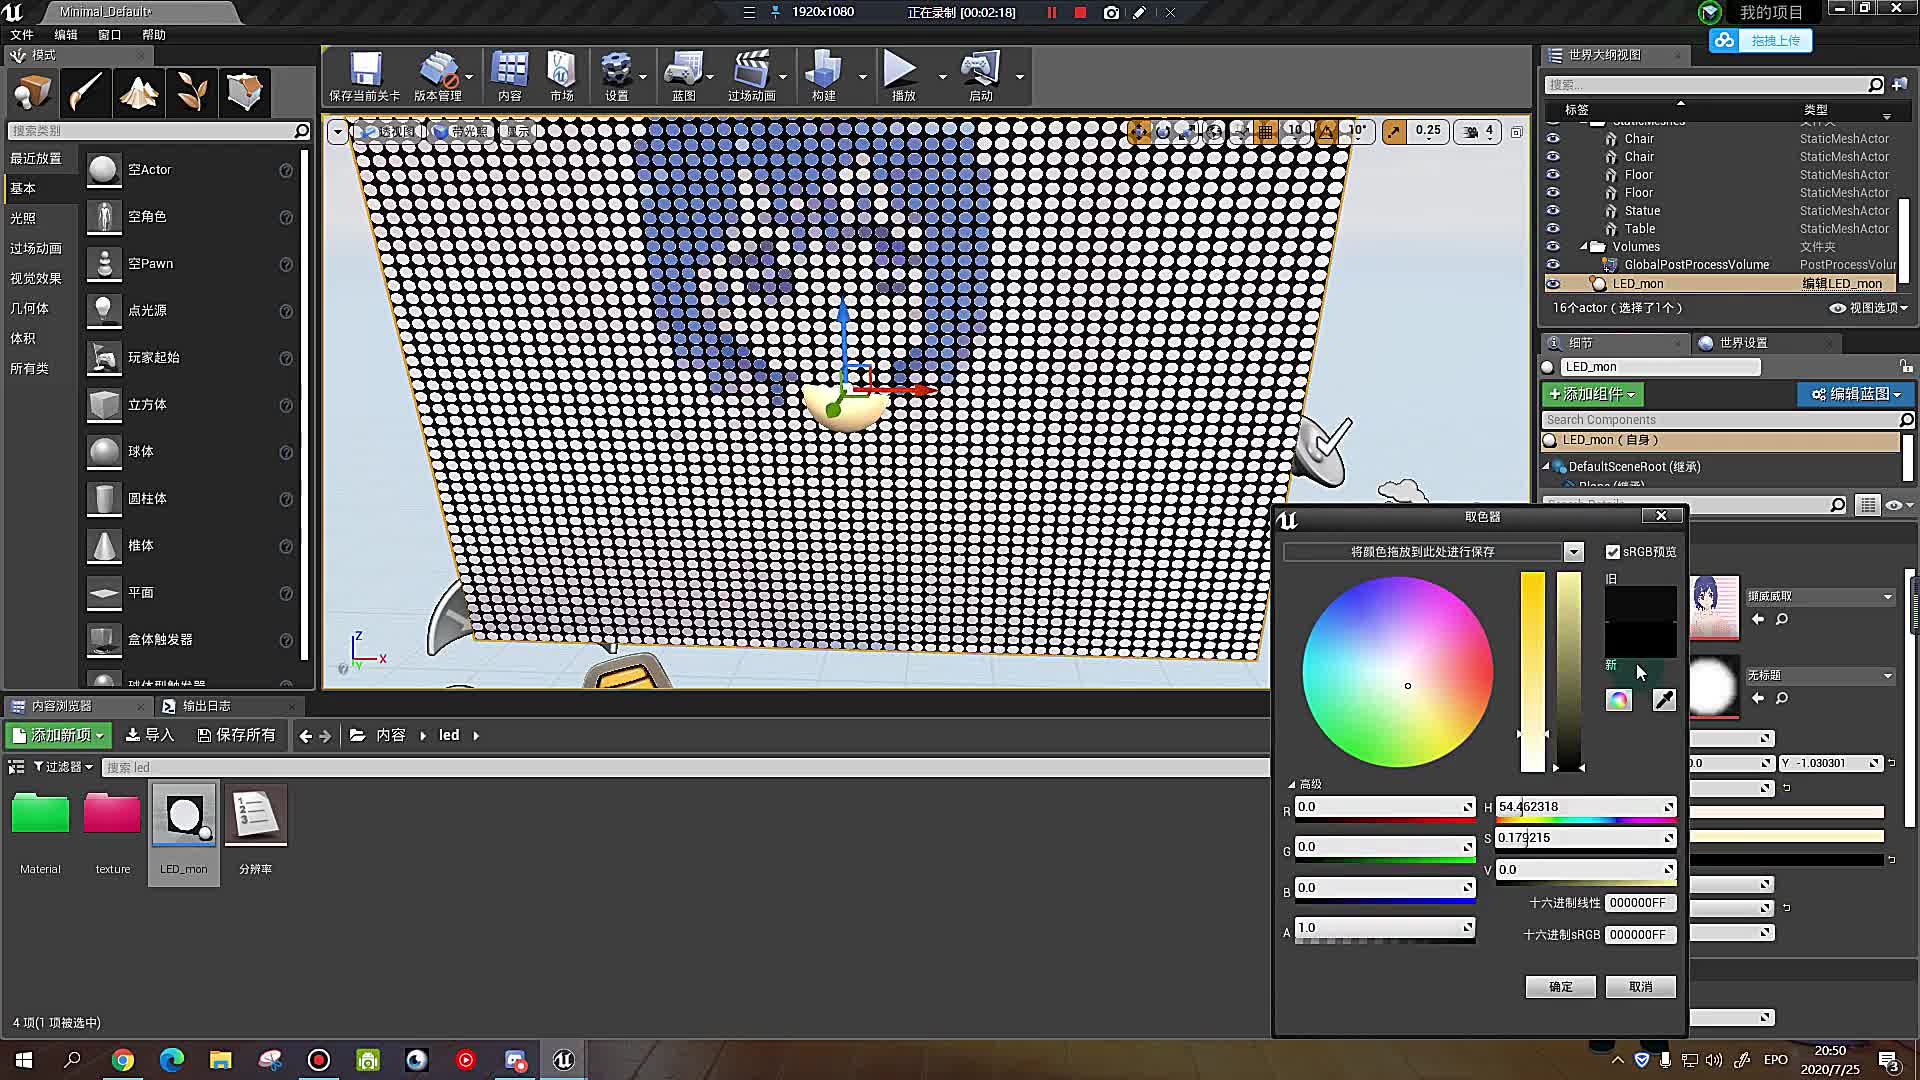
Task: Select the eyedropper tool in the color picker
Action: click(x=1663, y=700)
